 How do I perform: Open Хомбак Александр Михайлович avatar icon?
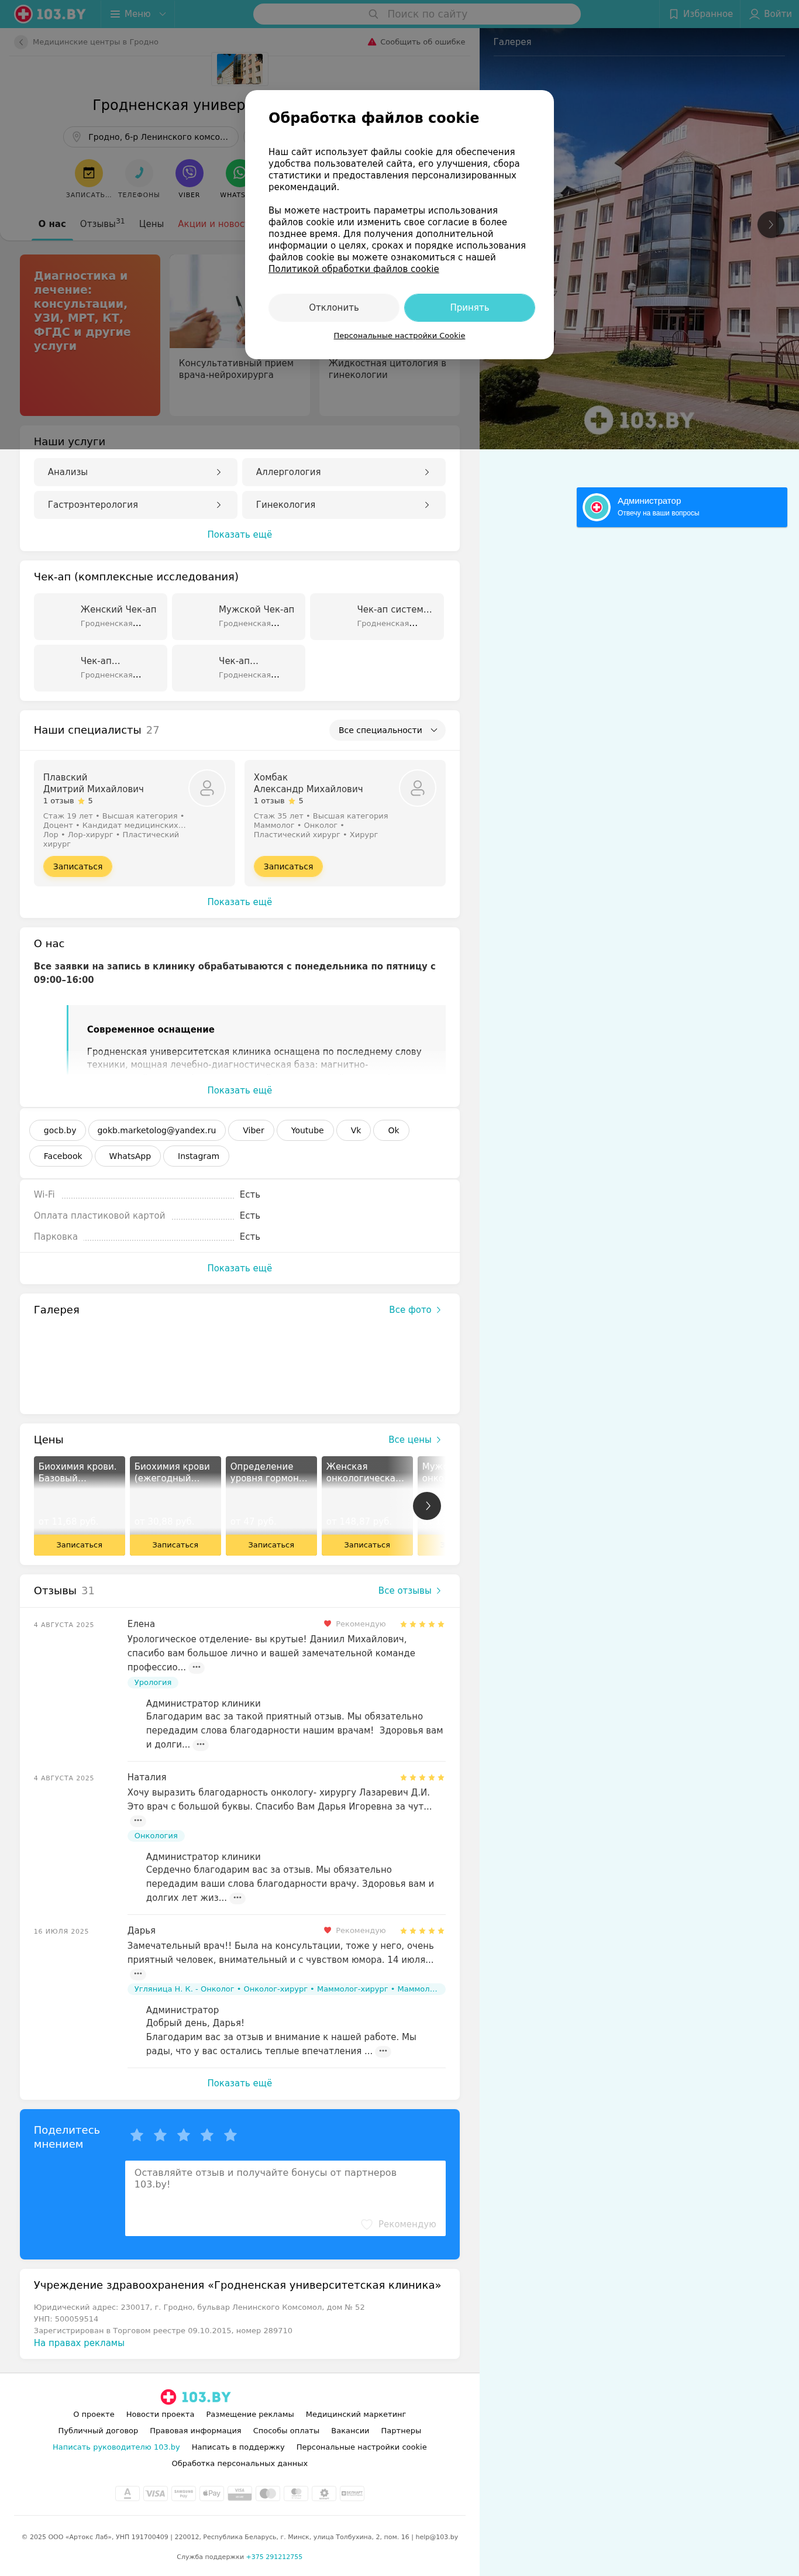(x=418, y=788)
